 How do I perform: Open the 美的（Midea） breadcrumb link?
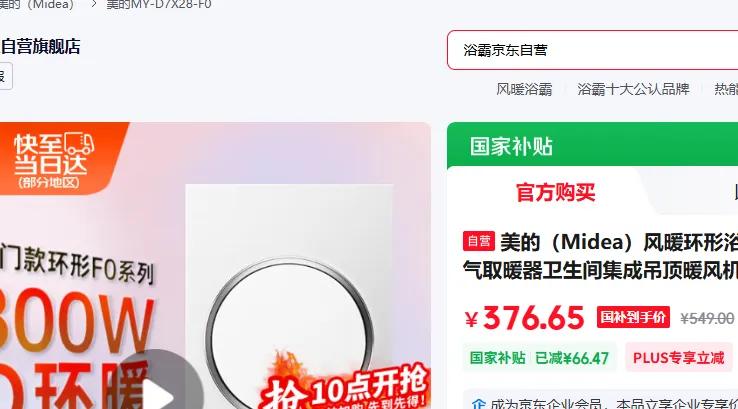coord(37,4)
